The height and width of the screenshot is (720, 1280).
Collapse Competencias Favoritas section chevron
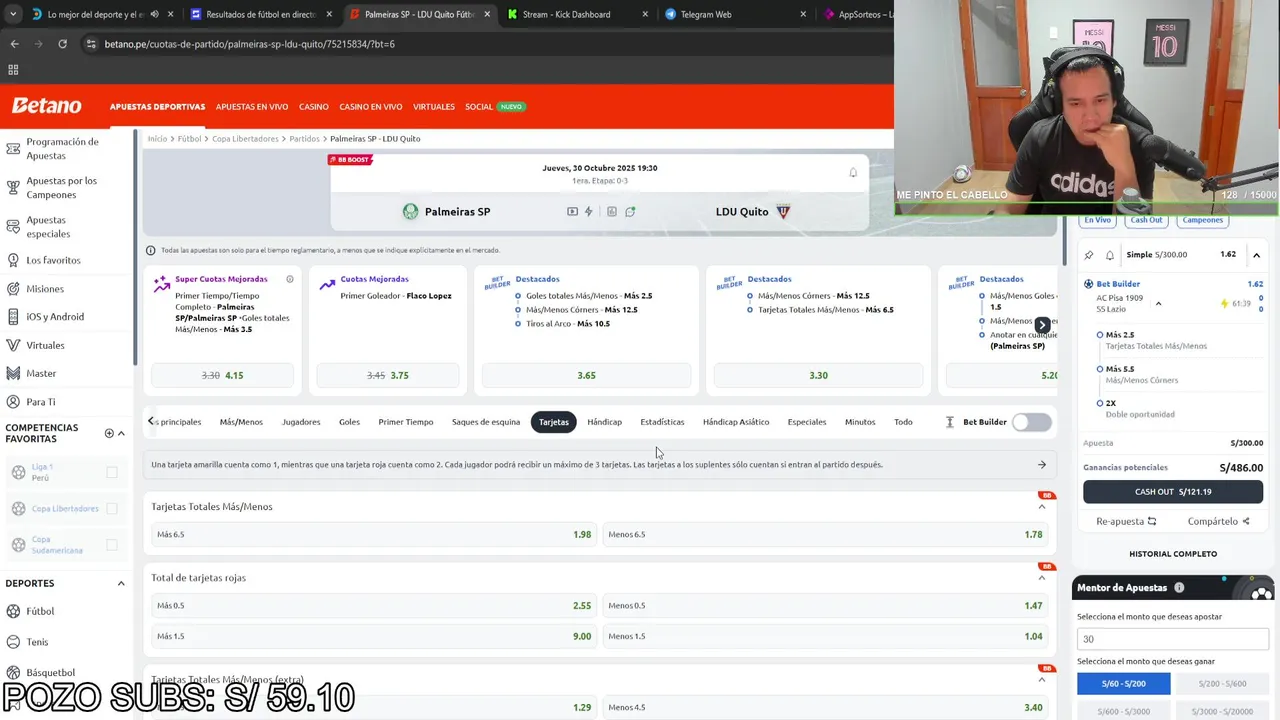121,433
